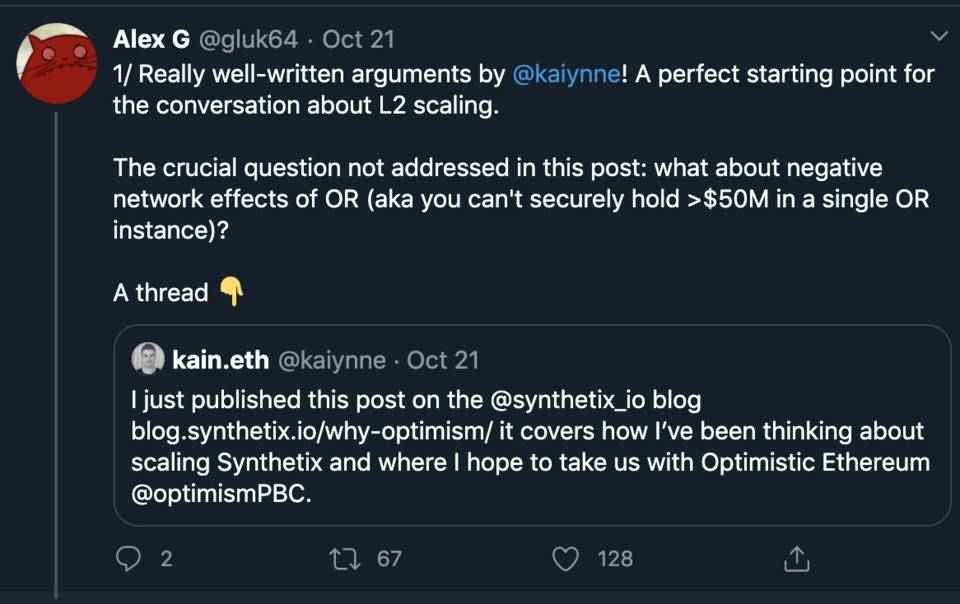Screen dimensions: 960x604
Task: Click the 128 likes count
Action: coord(615,558)
